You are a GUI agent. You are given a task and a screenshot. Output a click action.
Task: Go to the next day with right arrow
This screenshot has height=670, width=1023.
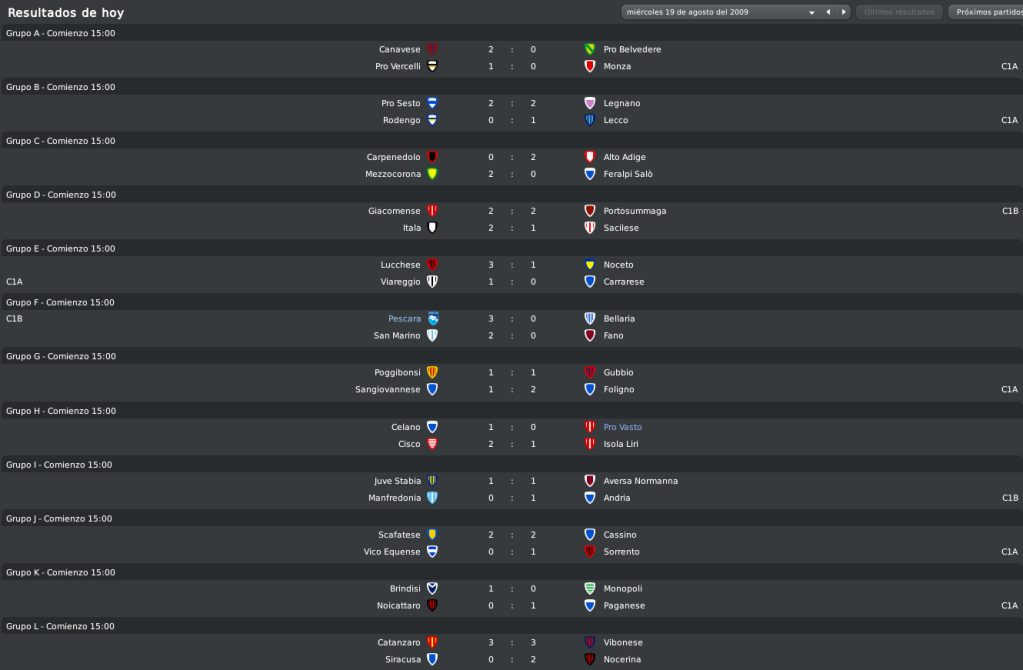pyautogui.click(x=844, y=12)
